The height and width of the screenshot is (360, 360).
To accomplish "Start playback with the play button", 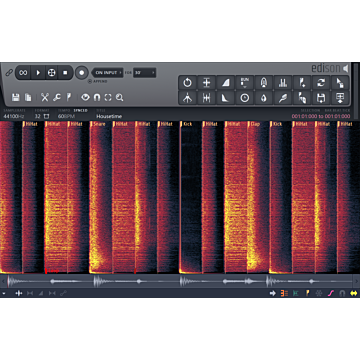I will click(38, 72).
